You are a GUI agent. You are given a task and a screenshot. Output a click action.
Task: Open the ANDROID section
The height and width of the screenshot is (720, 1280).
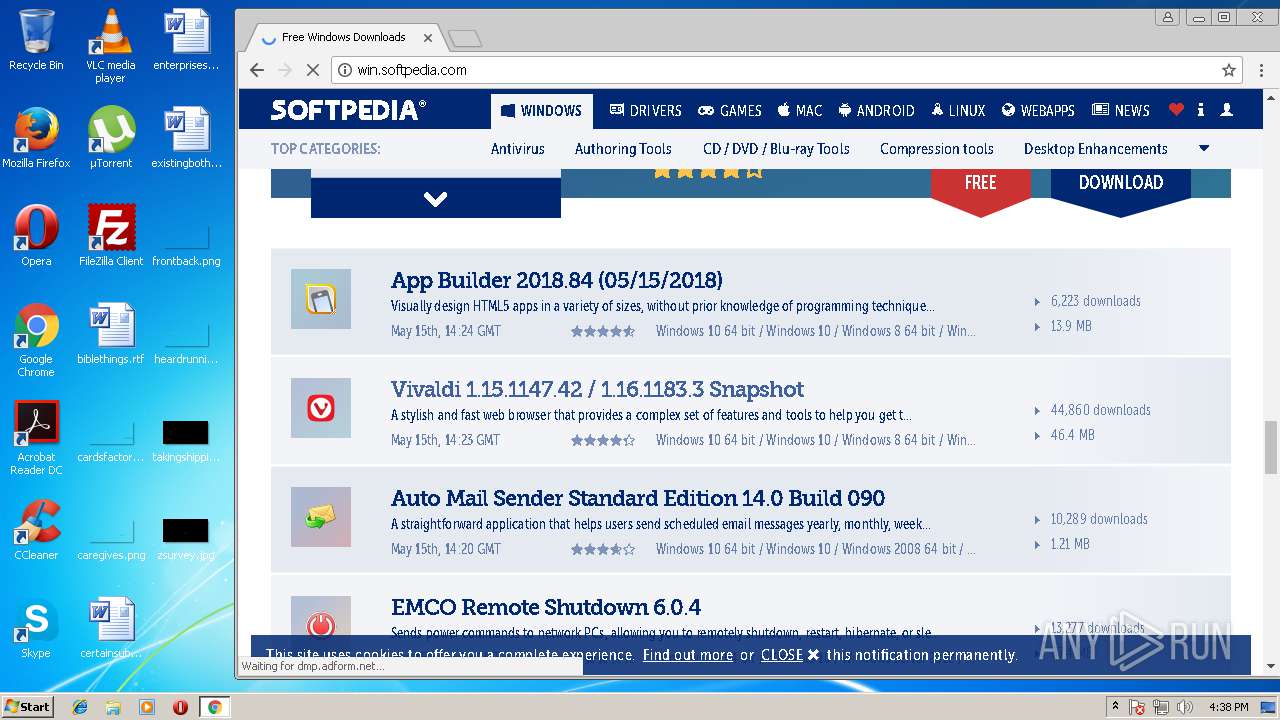pos(876,111)
